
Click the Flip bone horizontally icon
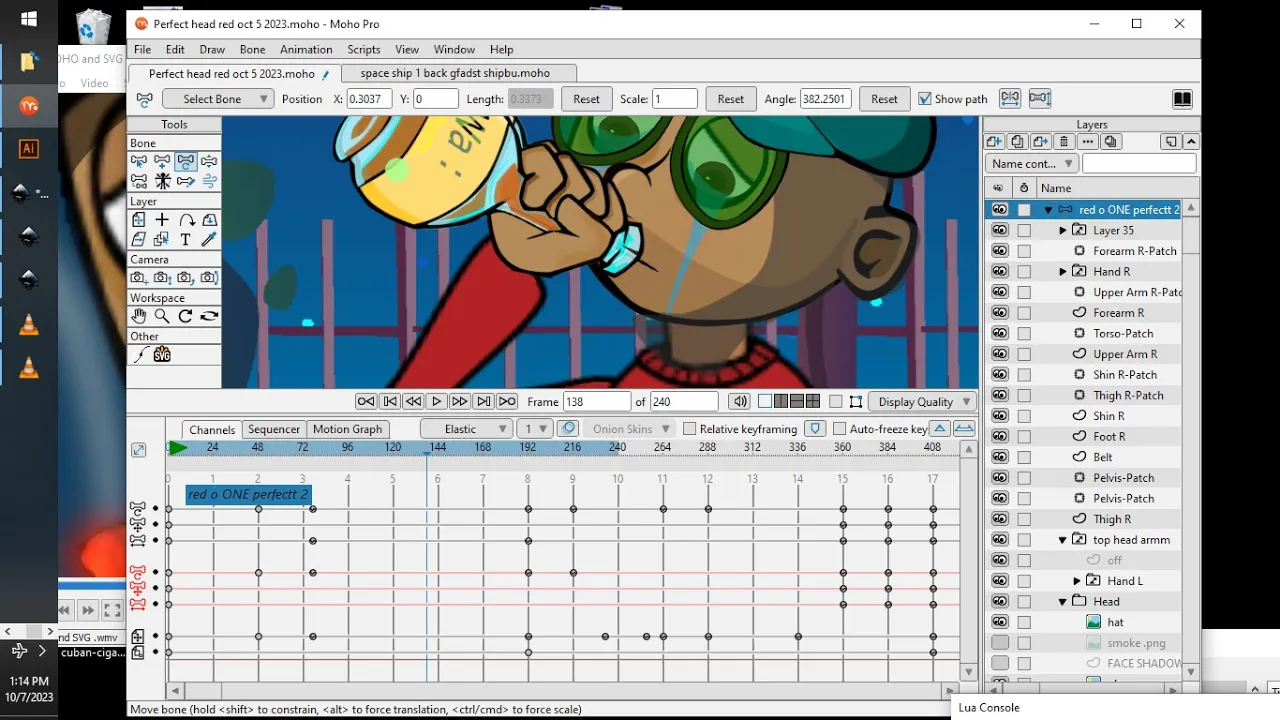click(1010, 99)
